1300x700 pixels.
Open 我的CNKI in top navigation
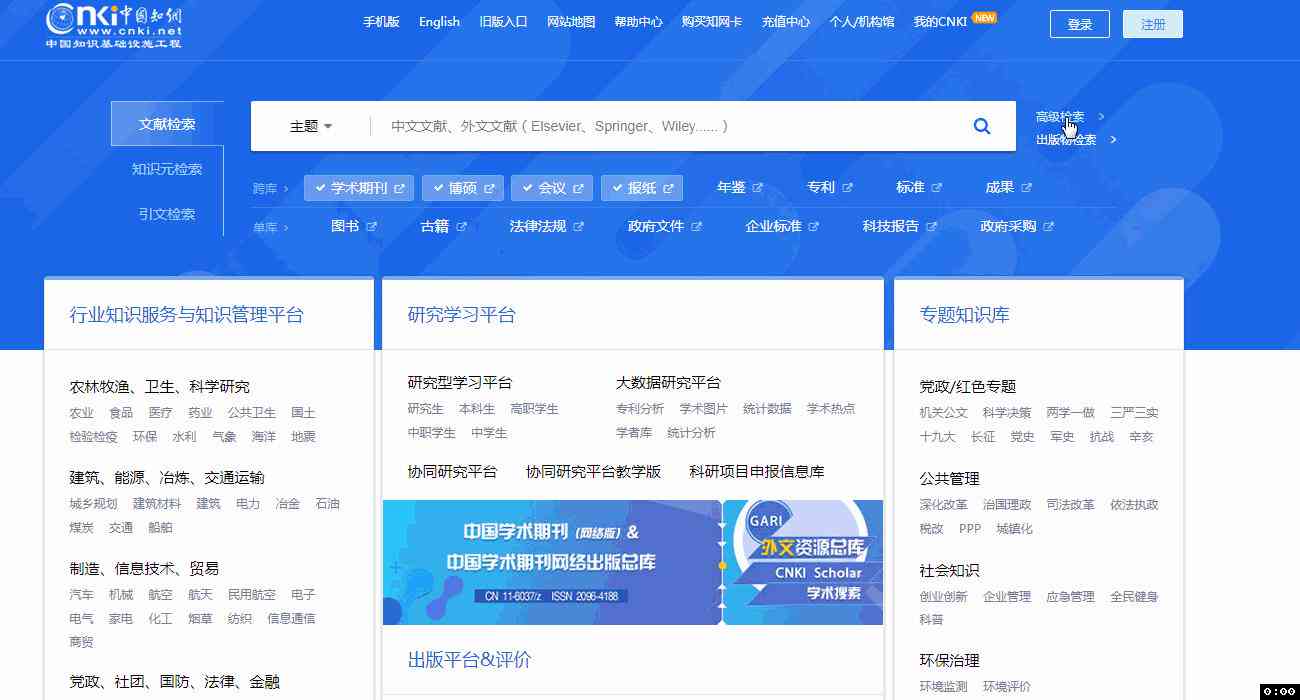[x=941, y=21]
